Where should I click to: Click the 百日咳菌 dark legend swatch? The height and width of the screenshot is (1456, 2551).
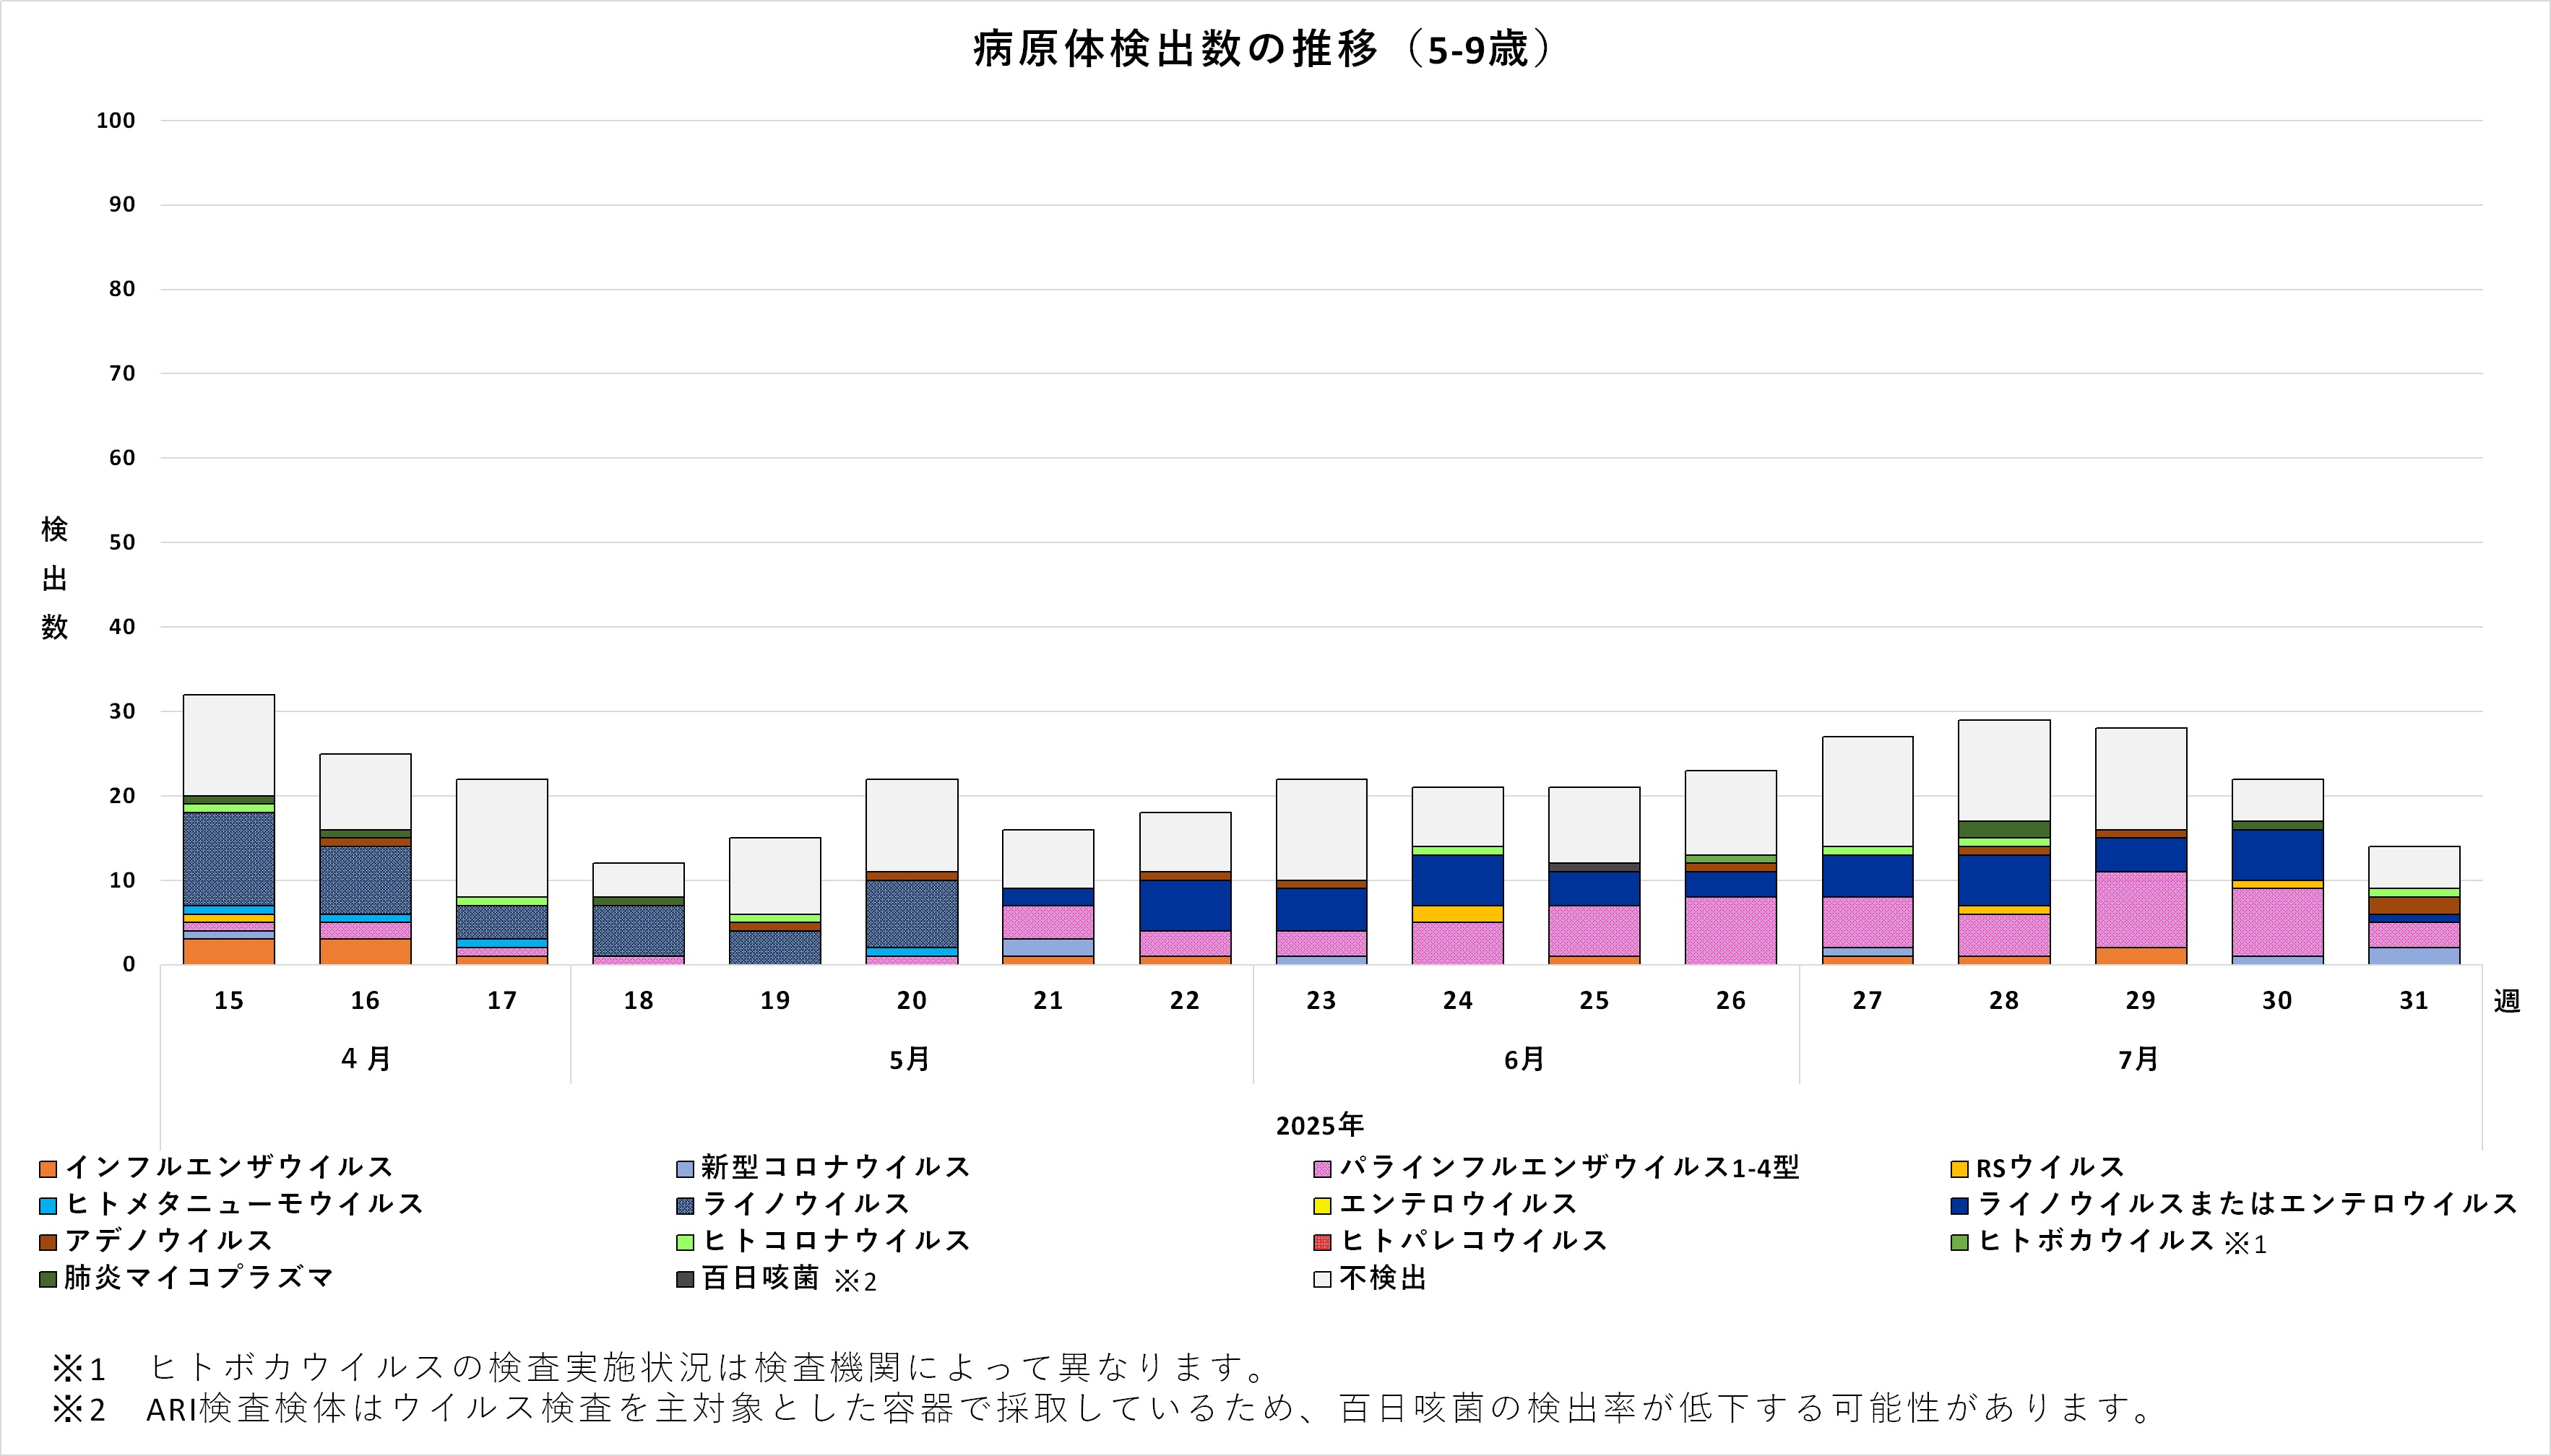(685, 1279)
